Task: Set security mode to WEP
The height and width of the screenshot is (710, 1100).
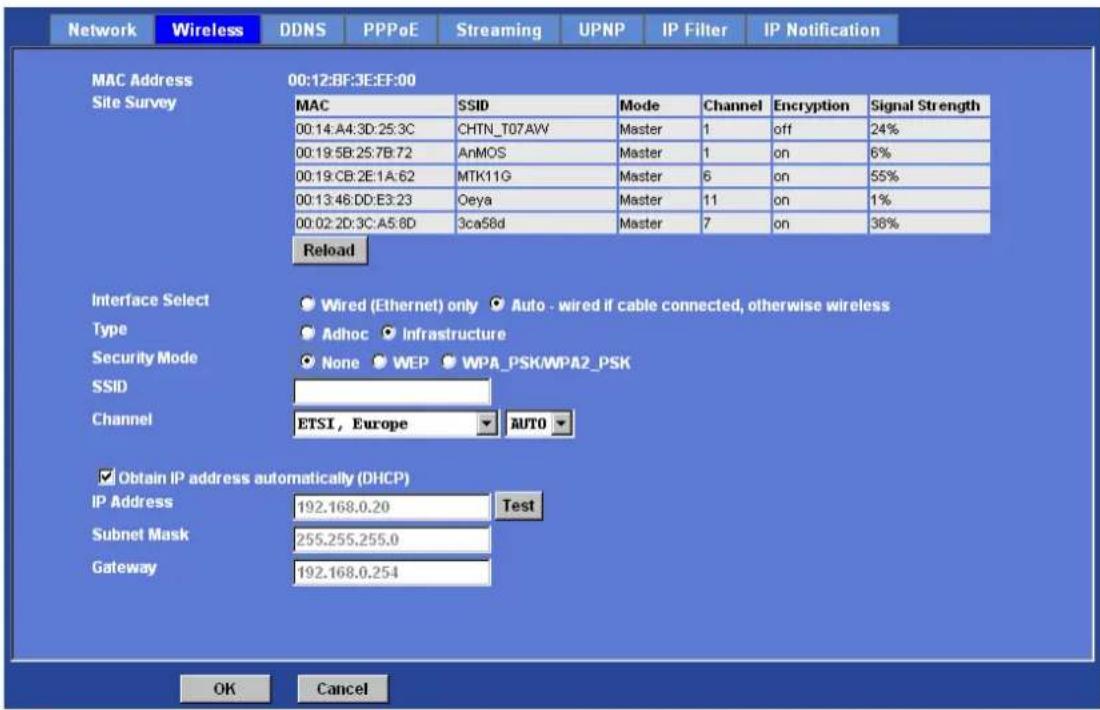Action: click(x=379, y=362)
